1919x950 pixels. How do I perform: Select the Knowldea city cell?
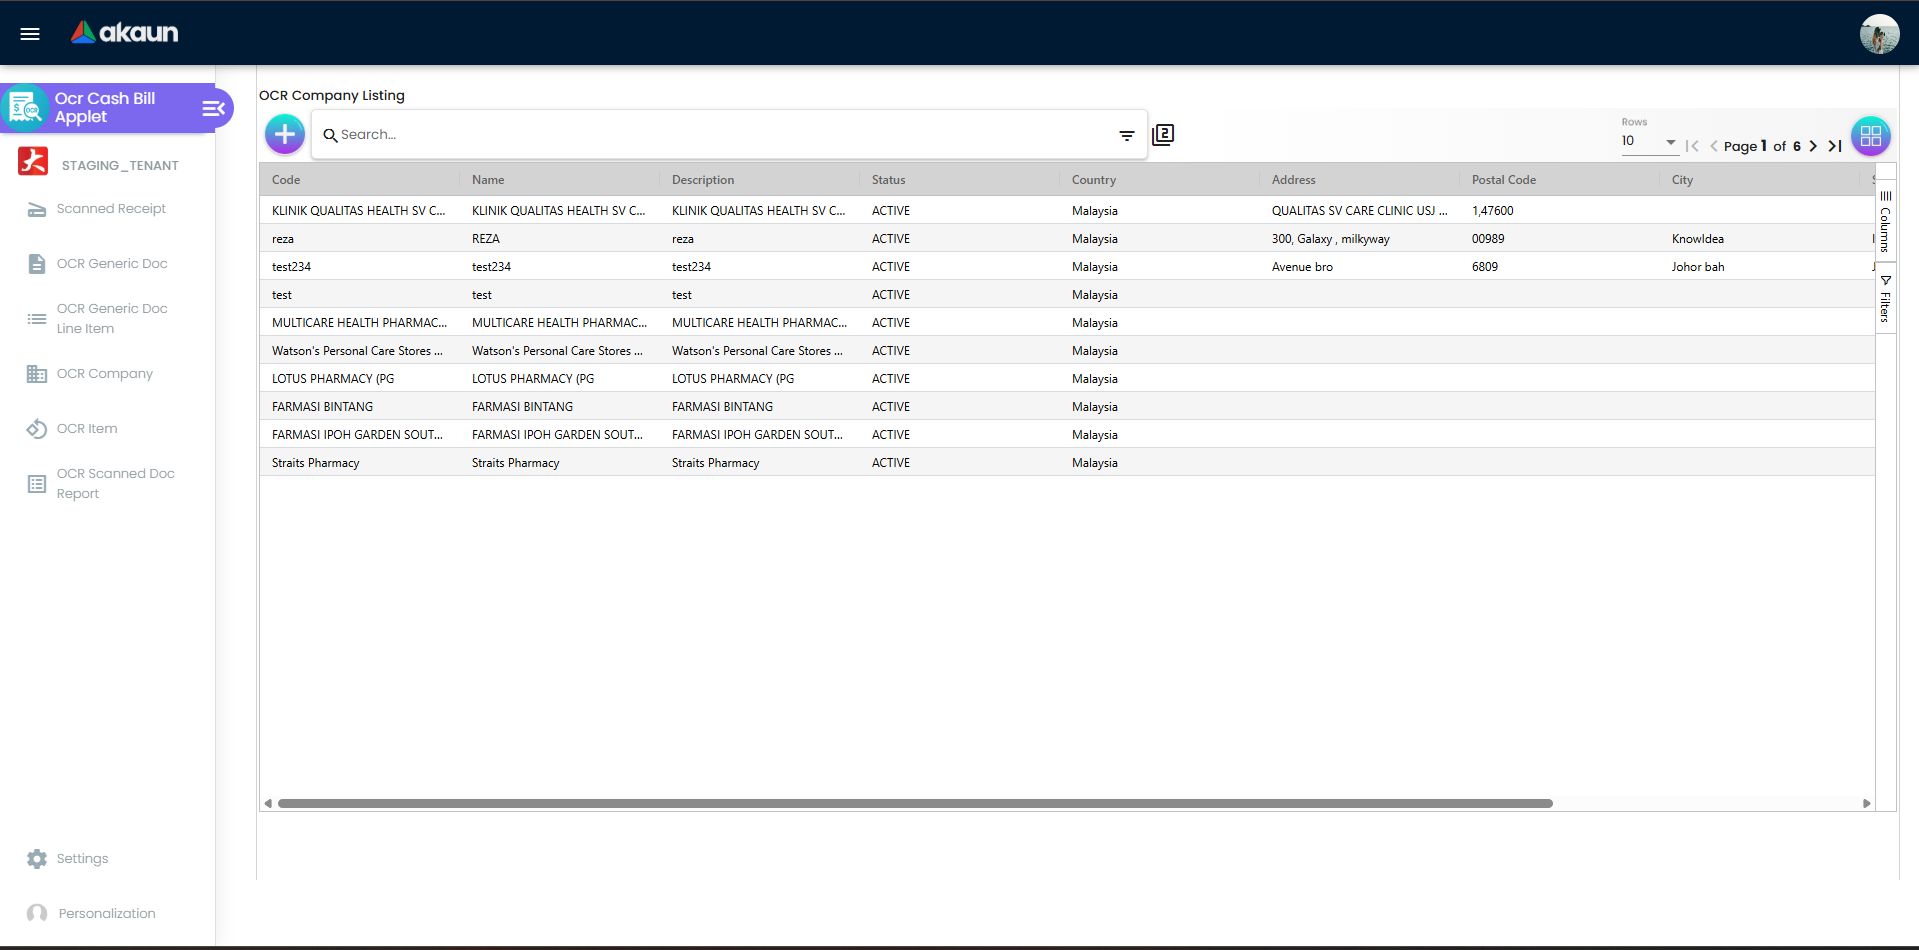click(x=1760, y=239)
